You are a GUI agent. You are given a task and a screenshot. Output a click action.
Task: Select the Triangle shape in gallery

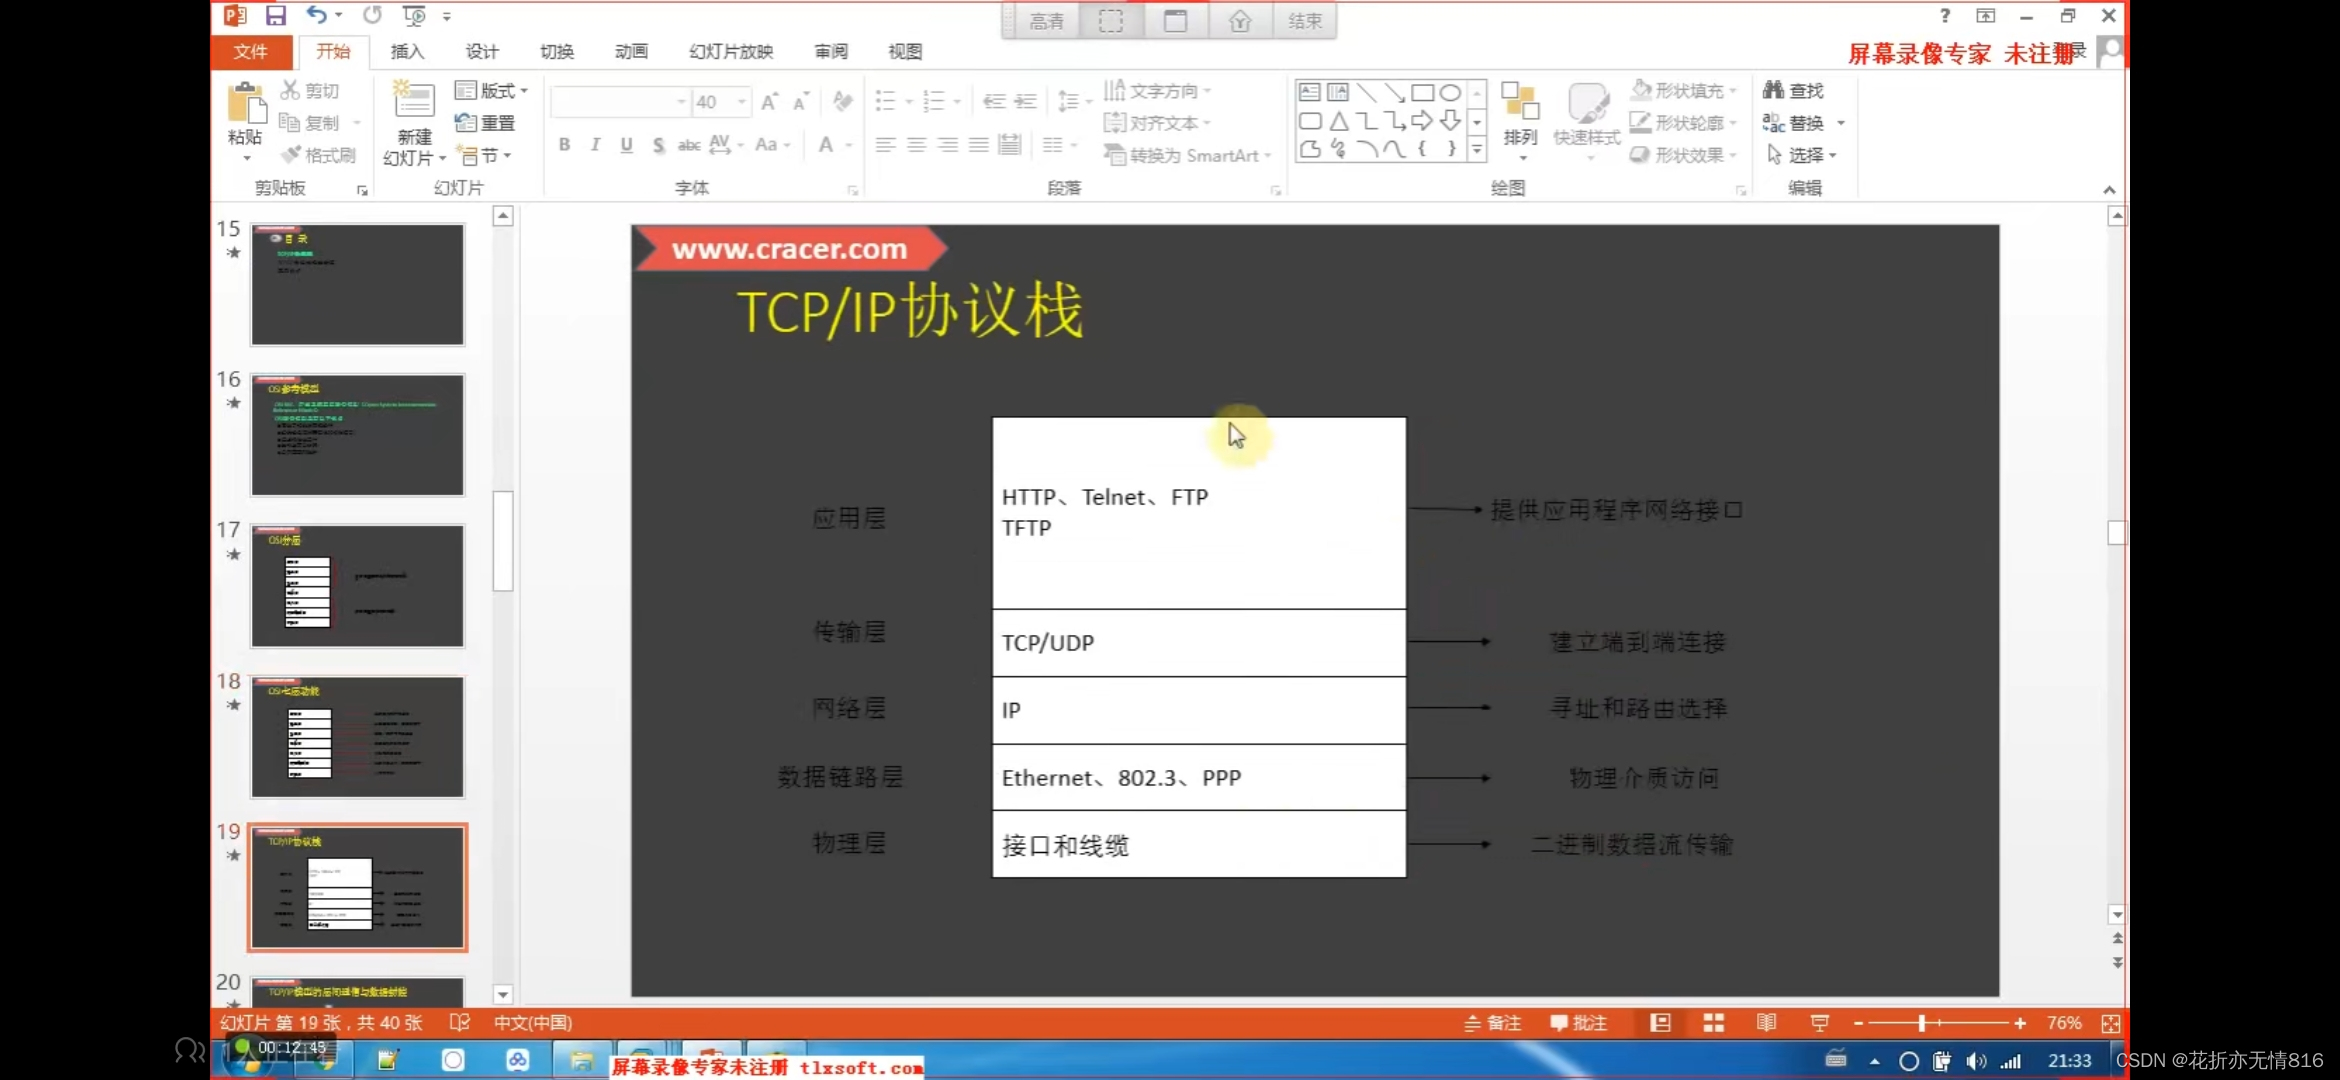pos(1338,122)
